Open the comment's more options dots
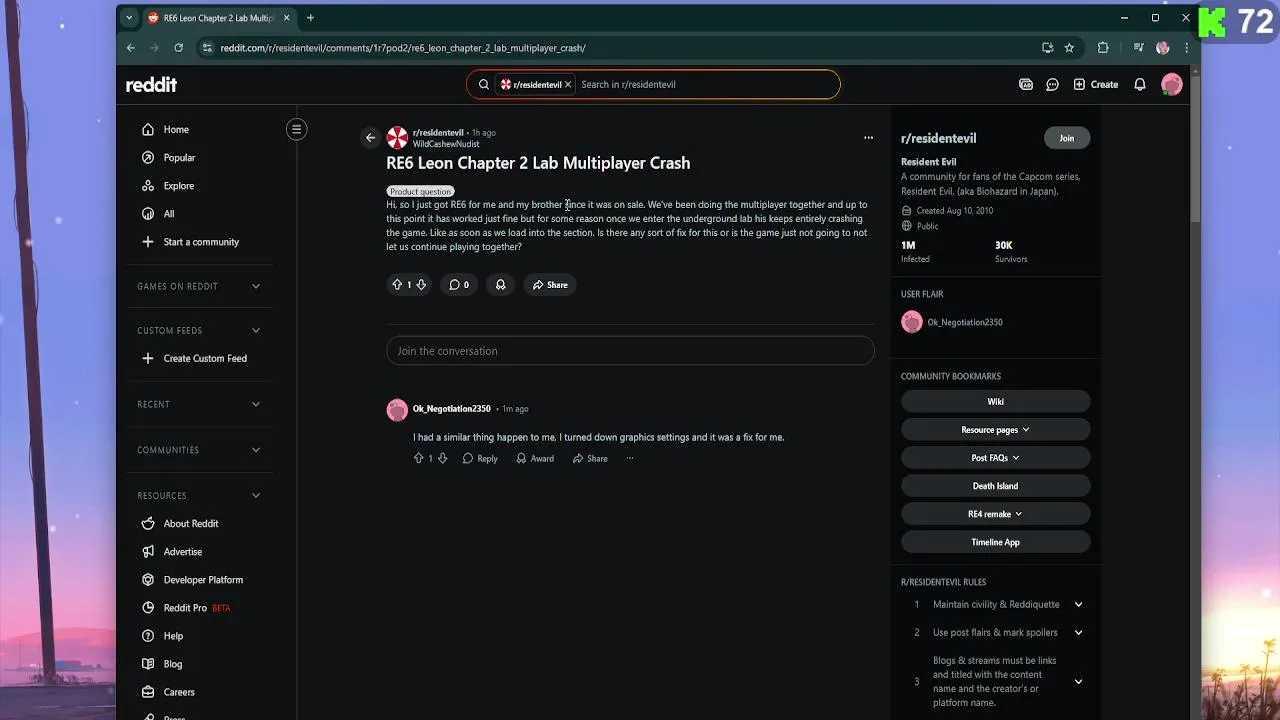 (x=630, y=458)
